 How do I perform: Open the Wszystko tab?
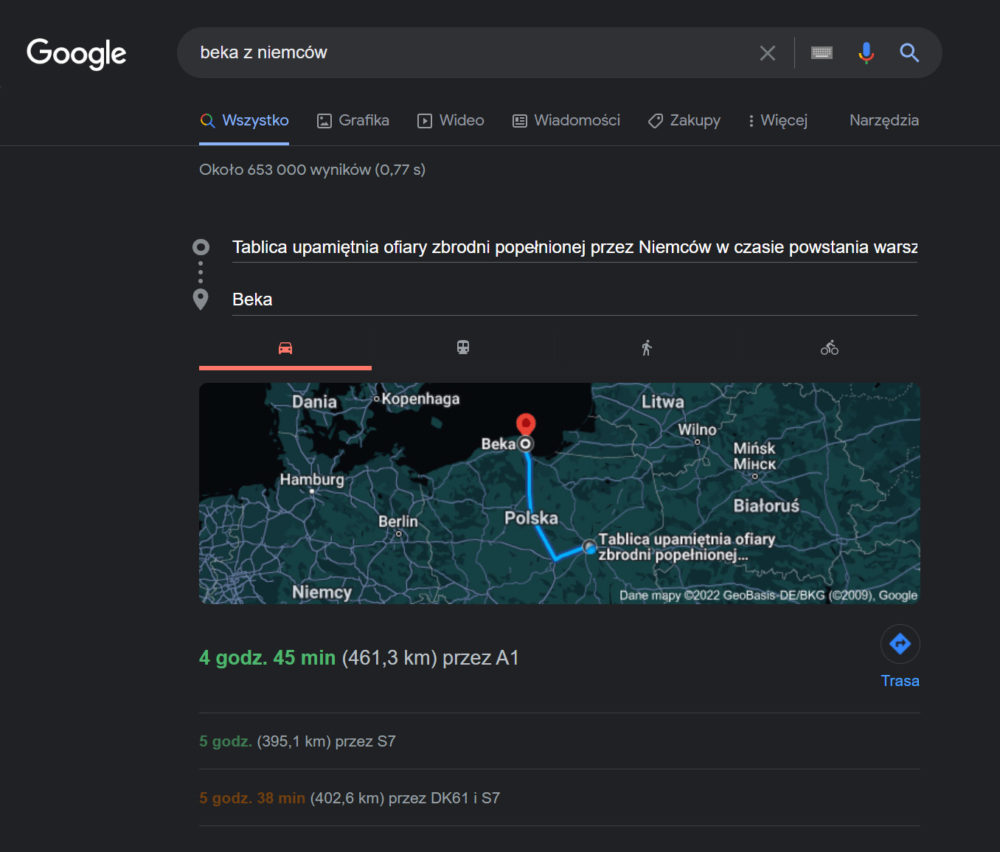coord(244,121)
